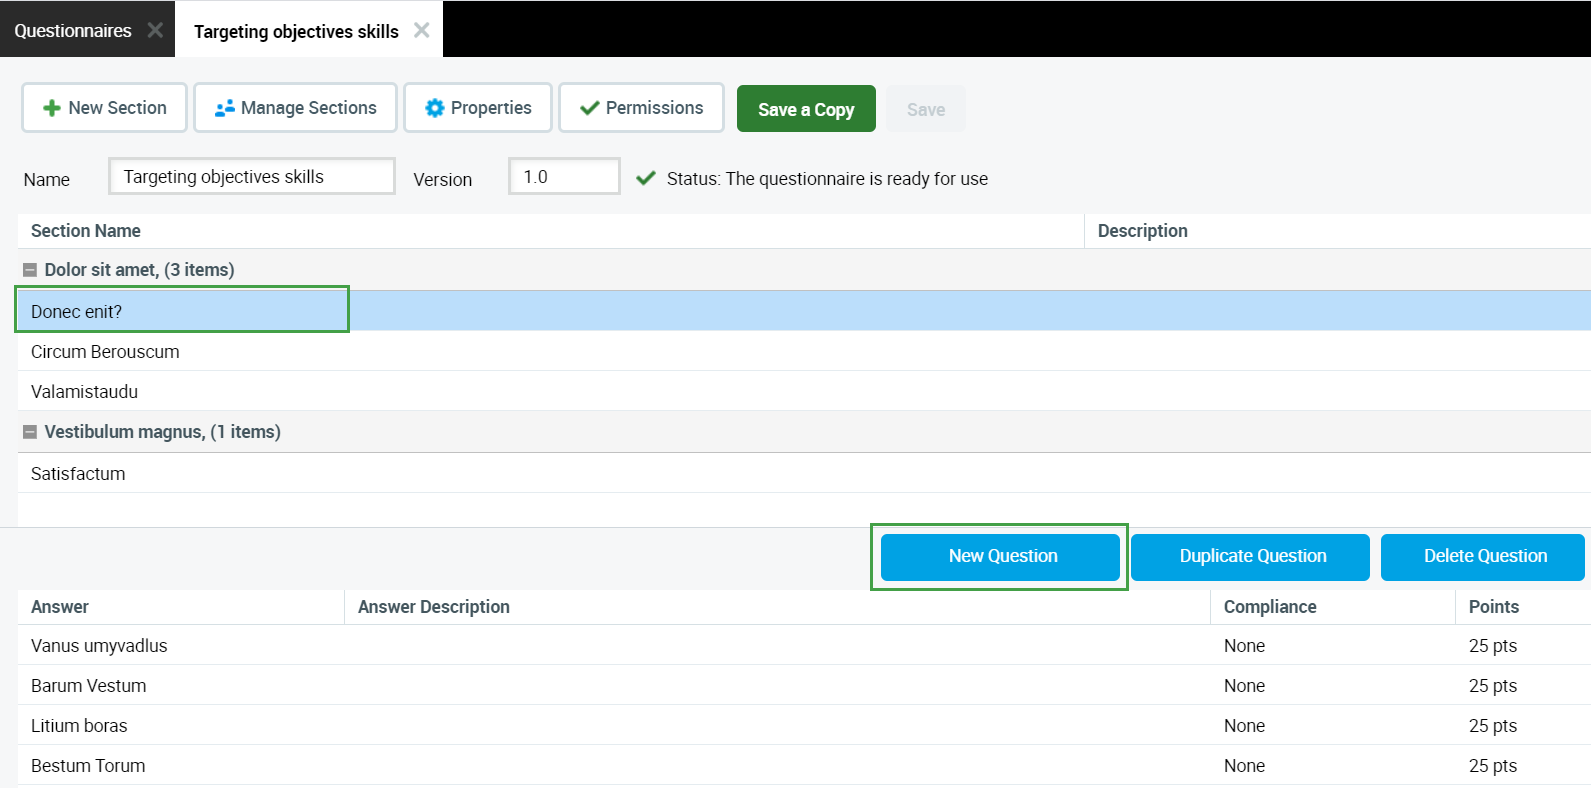
Task: Select the Circum Berouscum question row
Action: point(105,352)
